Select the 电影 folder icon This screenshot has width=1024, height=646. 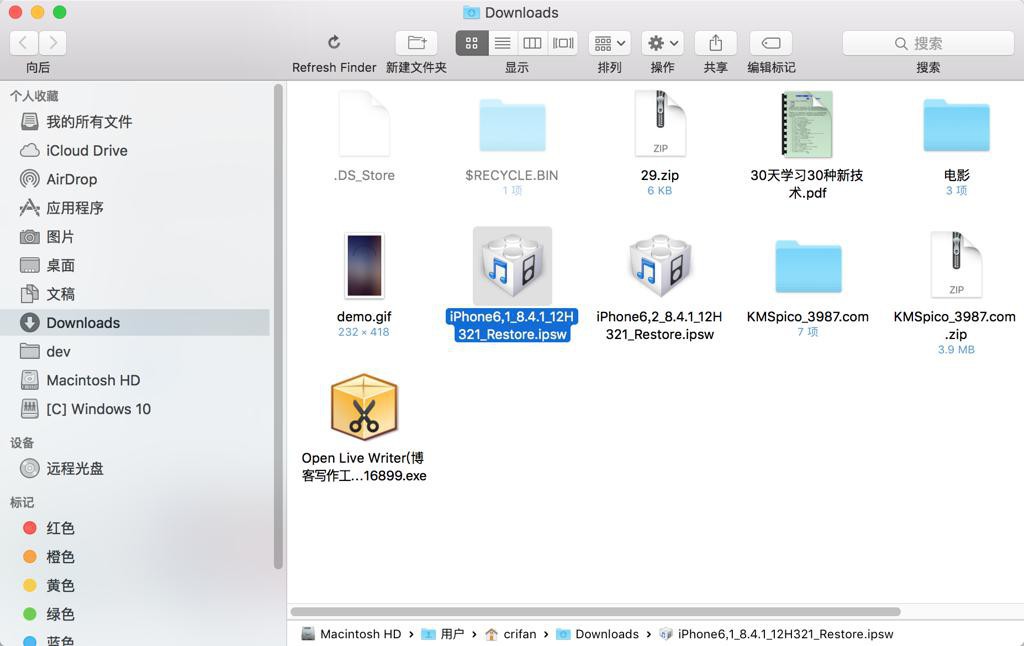[x=956, y=125]
